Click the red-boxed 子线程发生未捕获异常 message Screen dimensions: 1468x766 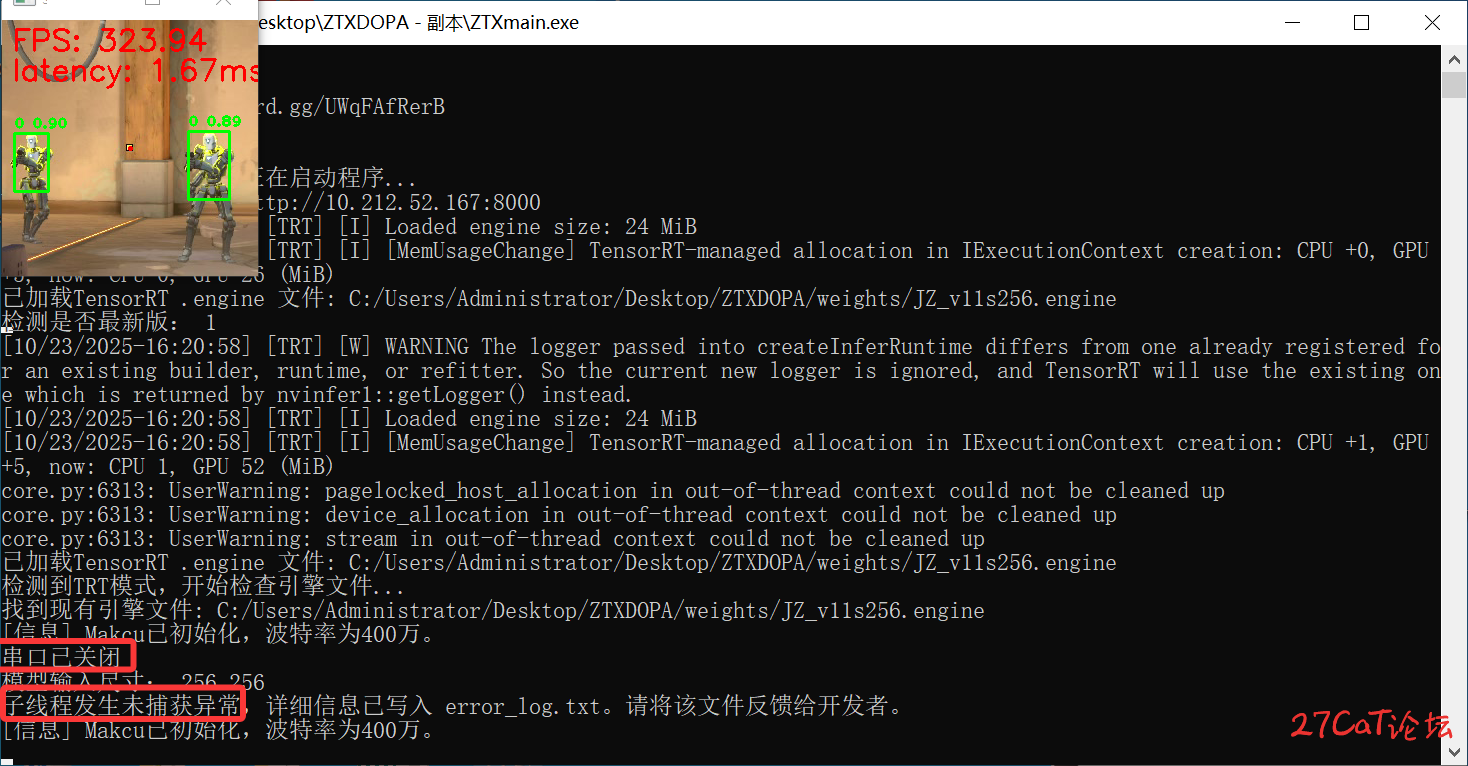coord(122,706)
